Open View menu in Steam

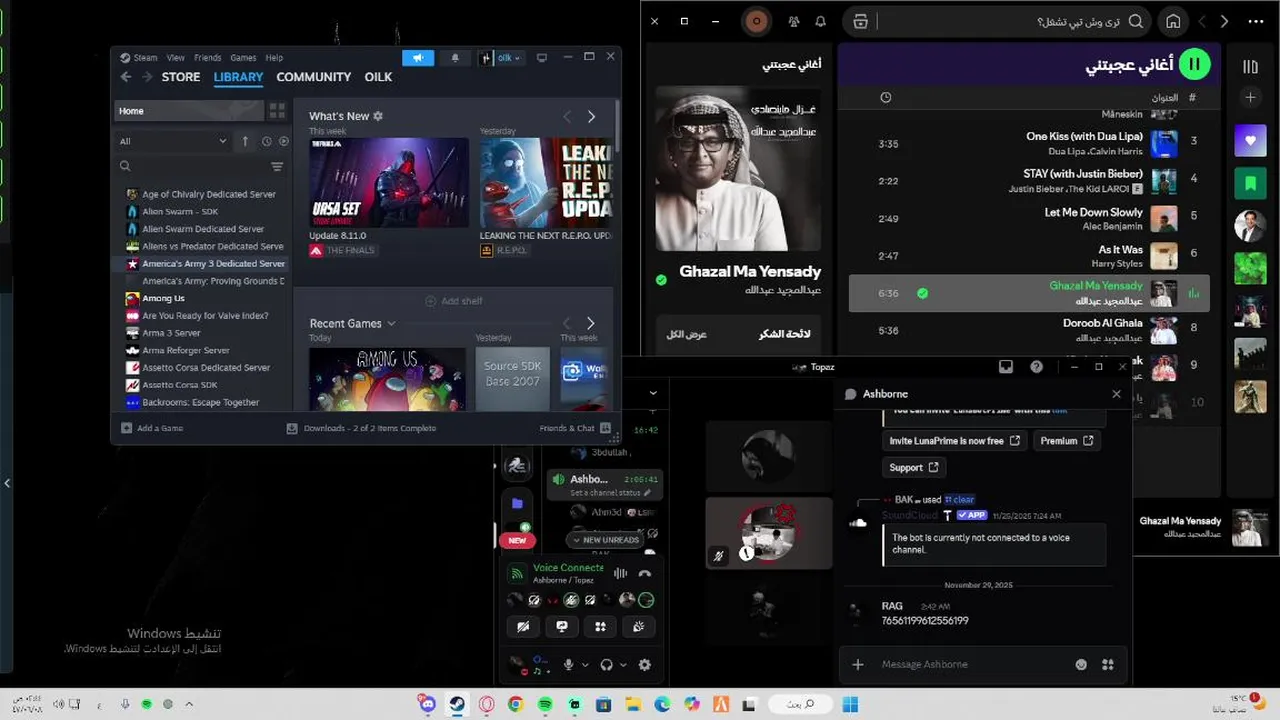[176, 58]
